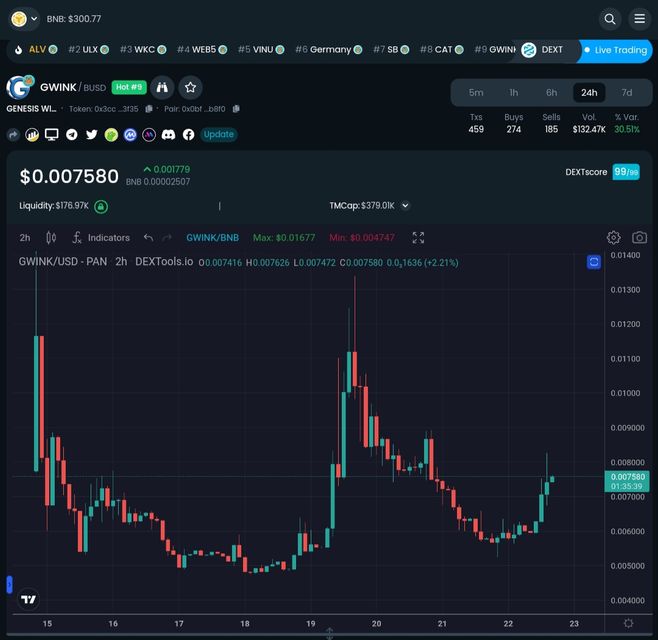The image size is (658, 640).
Task: Select the 7d stats tab
Action: coord(627,93)
